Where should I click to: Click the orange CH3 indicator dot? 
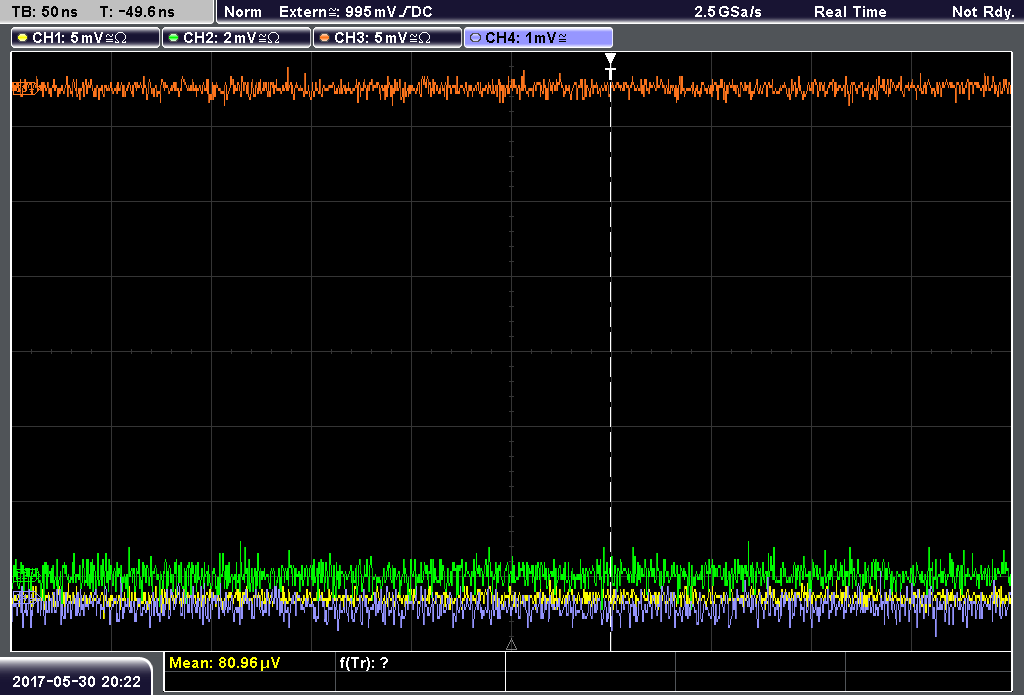click(x=324, y=38)
